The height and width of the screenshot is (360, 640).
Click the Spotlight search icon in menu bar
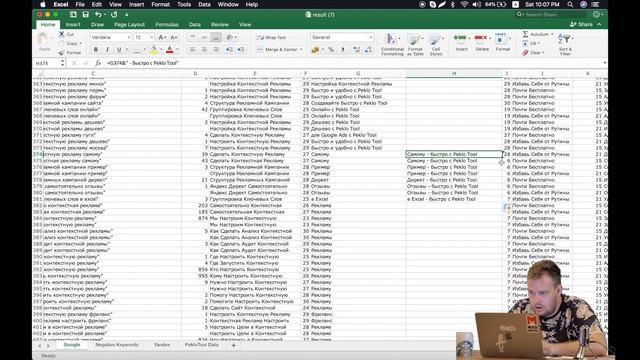click(x=570, y=4)
